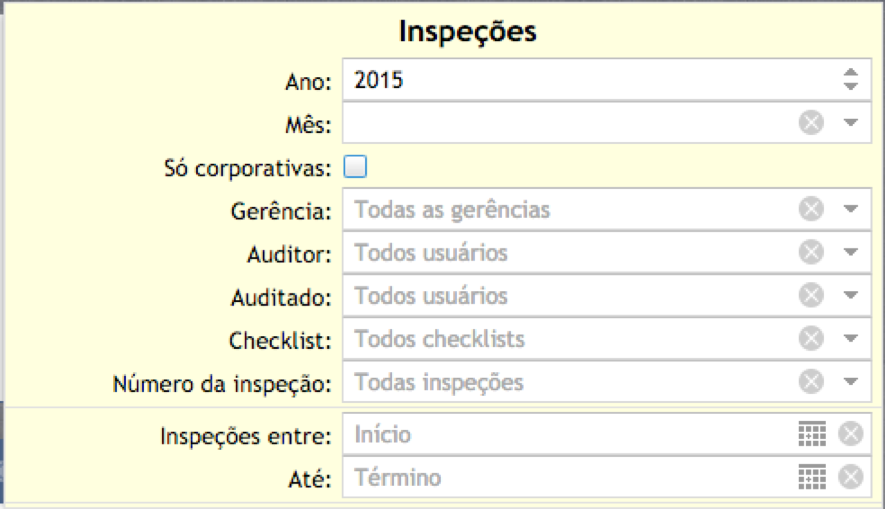Screen dimensions: 885x509
Task: Decrease the Ano value with down arrow
Action: tap(851, 86)
